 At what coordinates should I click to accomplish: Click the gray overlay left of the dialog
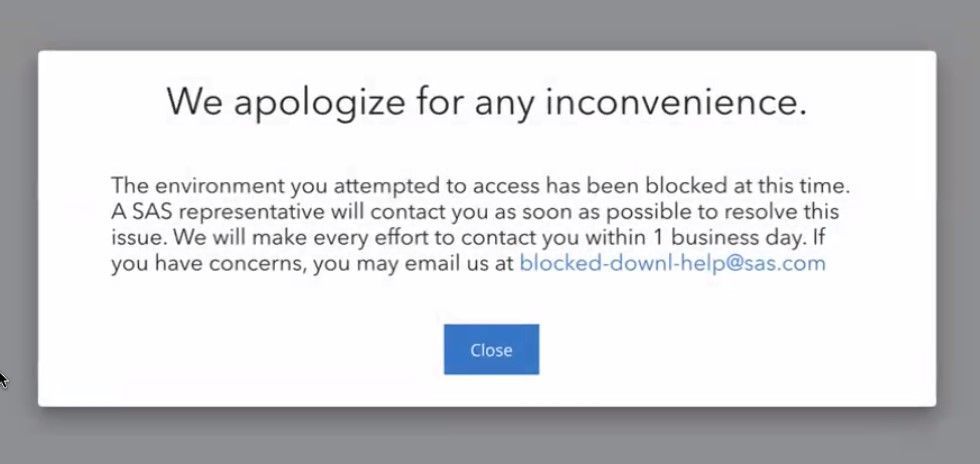click(18, 230)
